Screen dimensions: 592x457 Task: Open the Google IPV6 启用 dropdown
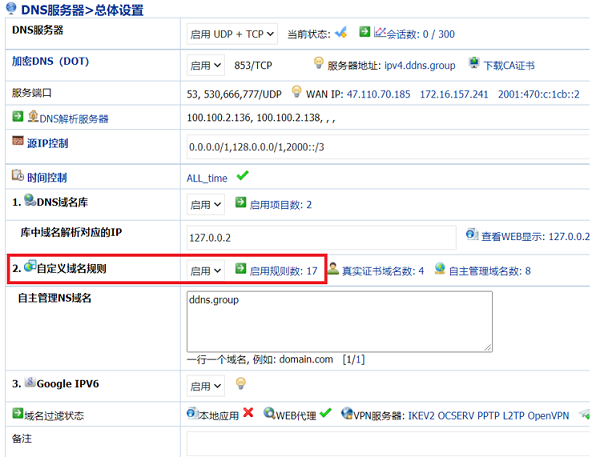(205, 386)
